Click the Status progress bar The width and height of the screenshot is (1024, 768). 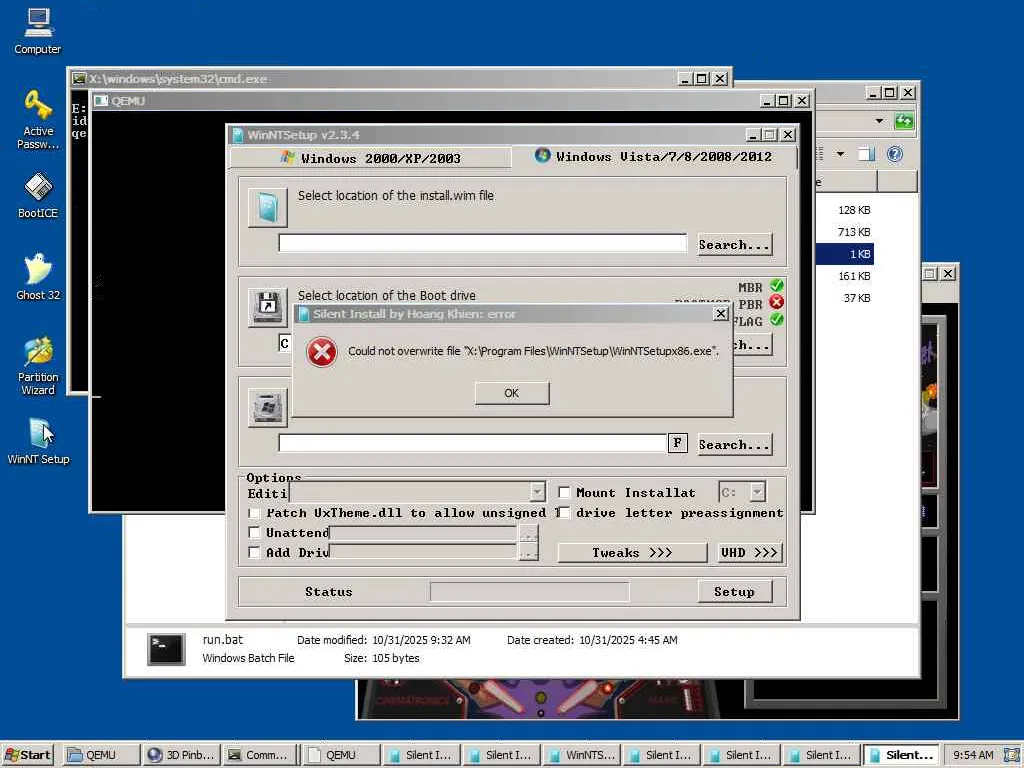(x=530, y=592)
